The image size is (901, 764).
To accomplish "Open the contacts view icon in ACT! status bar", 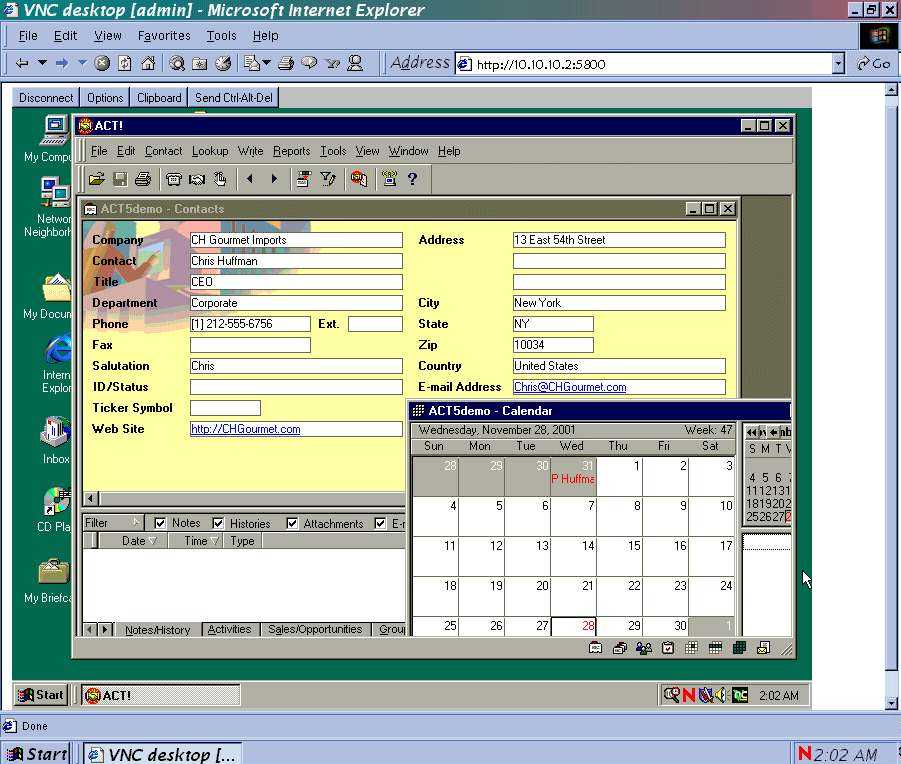I will (596, 648).
